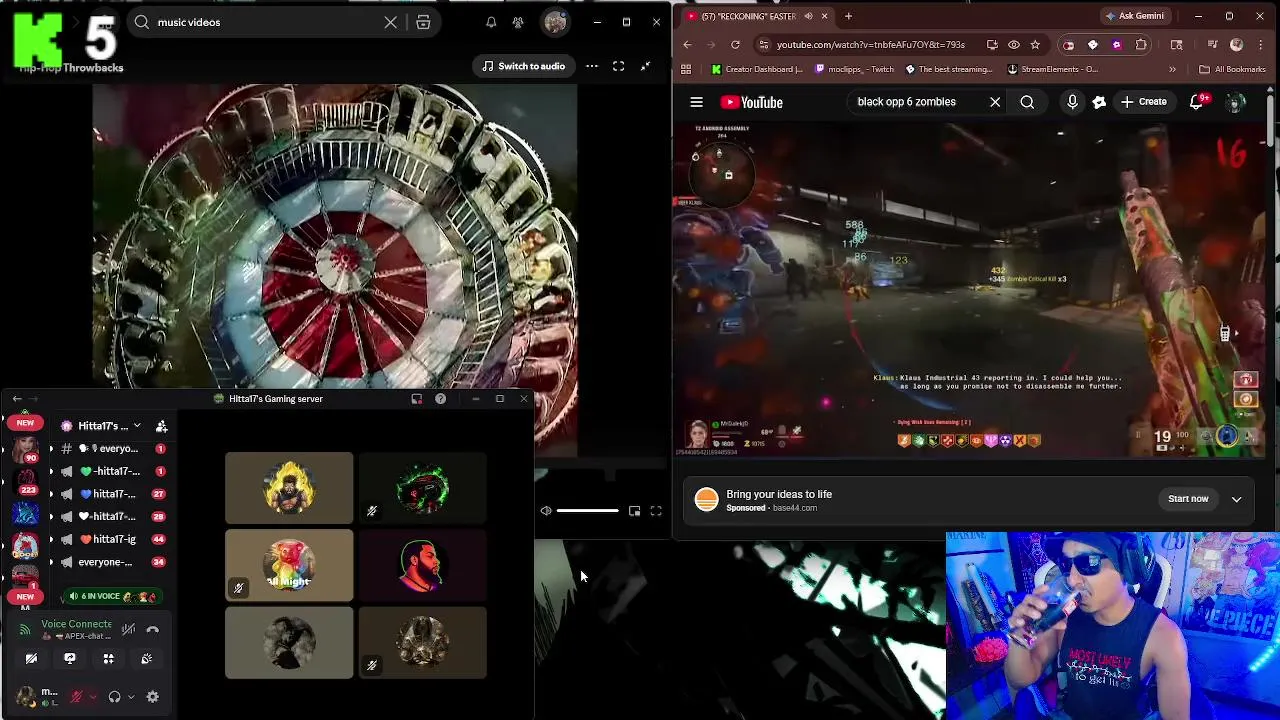This screenshot has width=1280, height=720.
Task: Click the YouTube 'Create' button
Action: [x=1144, y=102]
